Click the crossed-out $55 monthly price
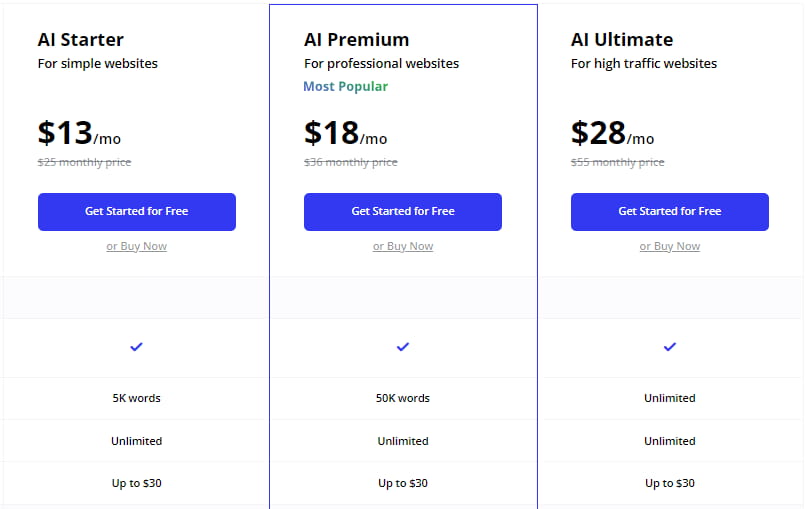 click(617, 162)
